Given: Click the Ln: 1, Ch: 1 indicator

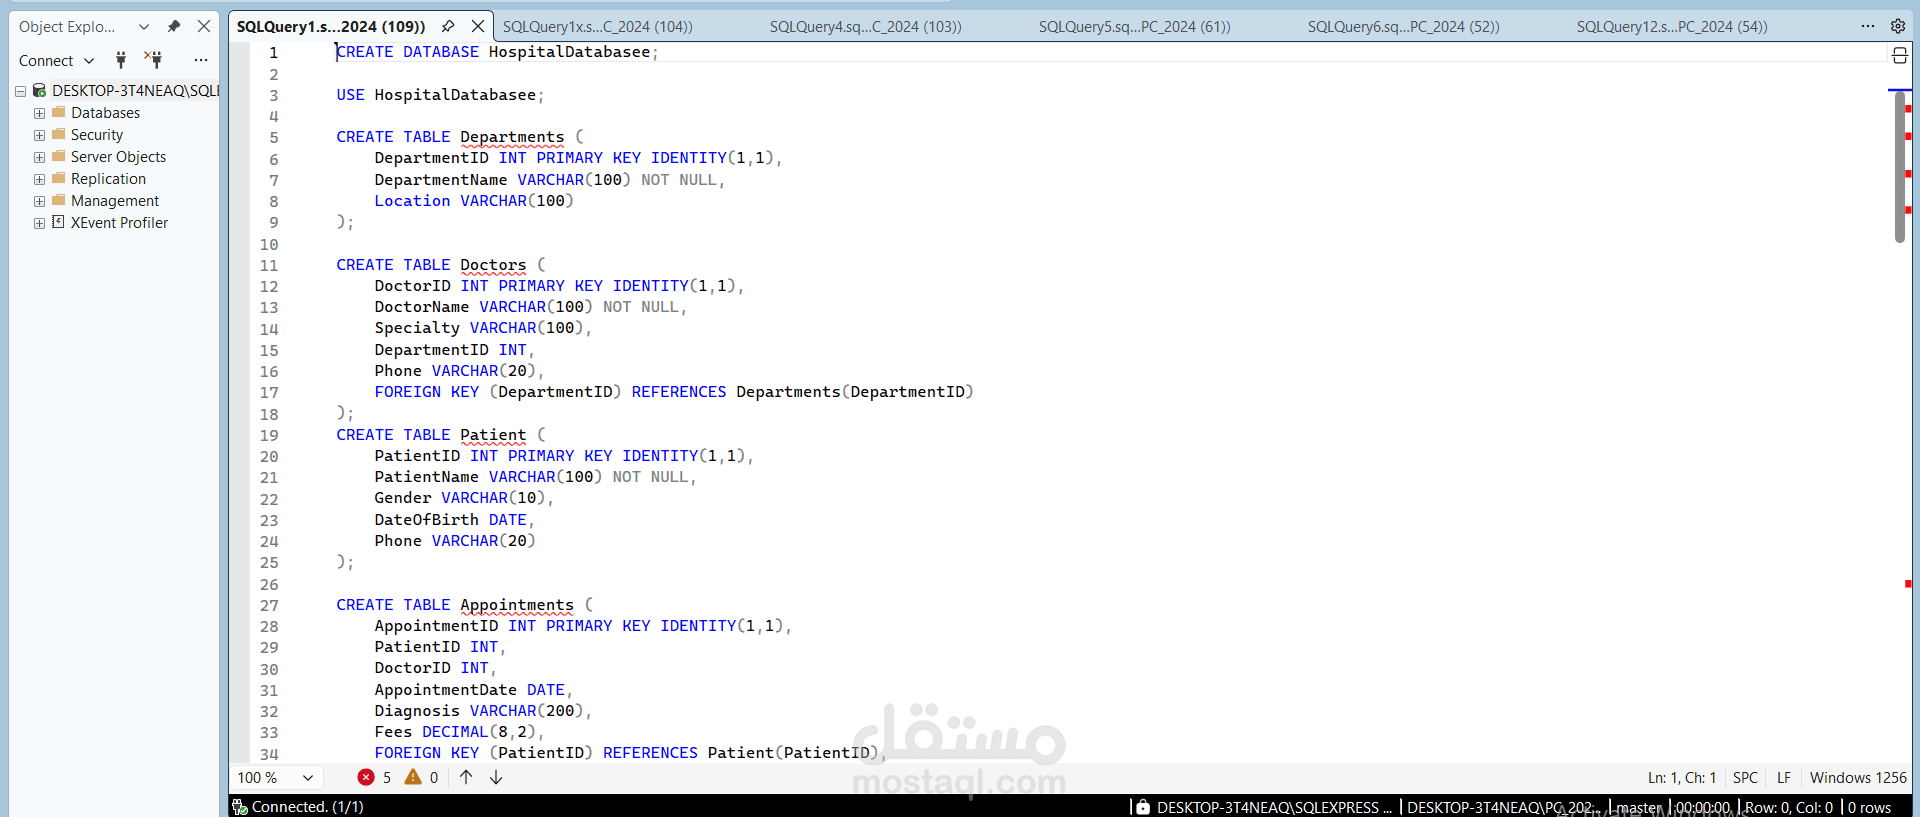Looking at the screenshot, I should click(x=1682, y=778).
